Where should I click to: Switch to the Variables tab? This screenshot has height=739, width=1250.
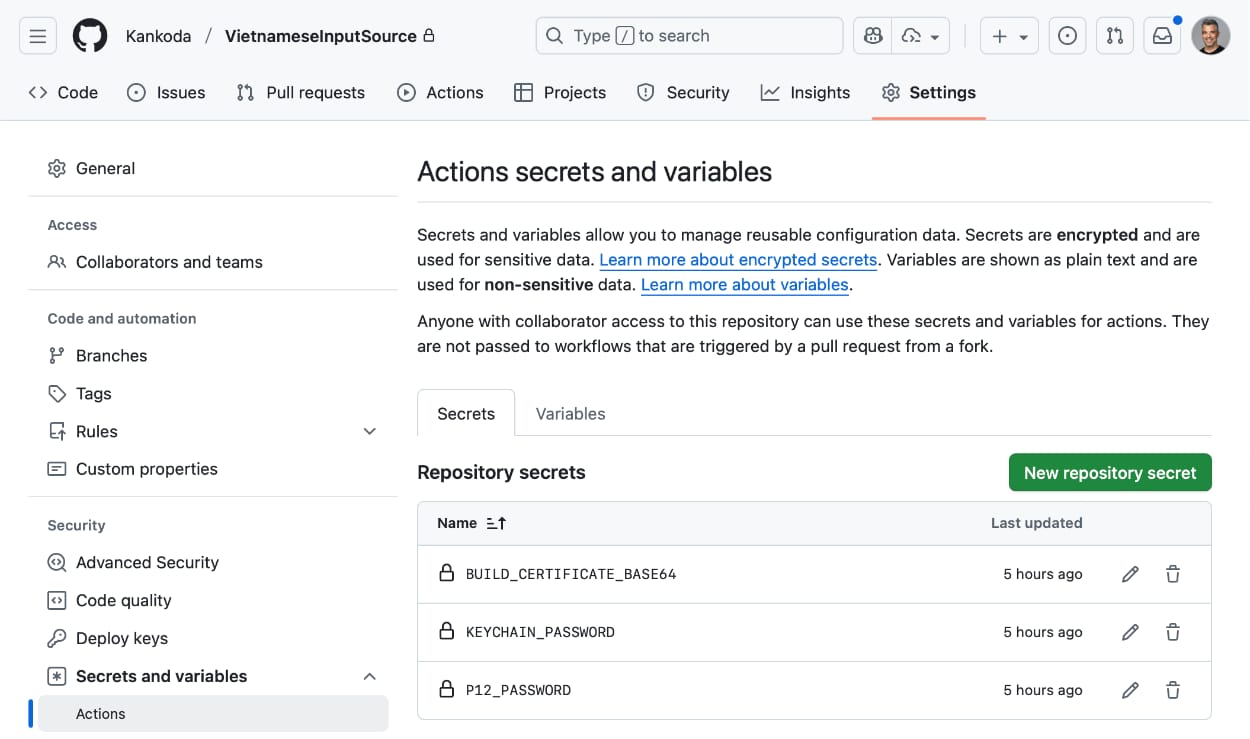tap(570, 413)
